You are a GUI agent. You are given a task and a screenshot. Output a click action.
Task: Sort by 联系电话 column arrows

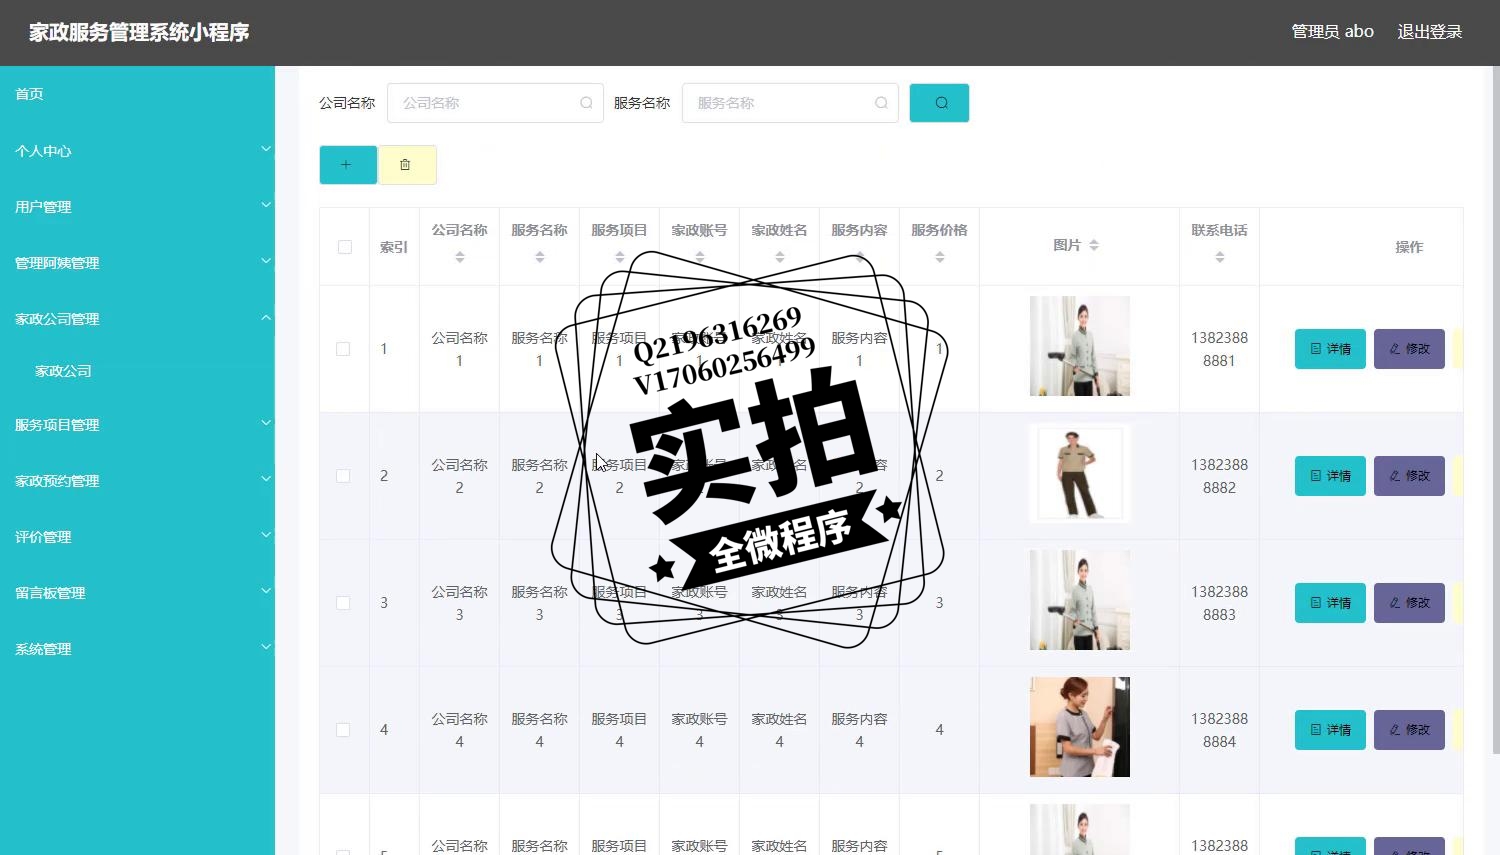coord(1220,257)
